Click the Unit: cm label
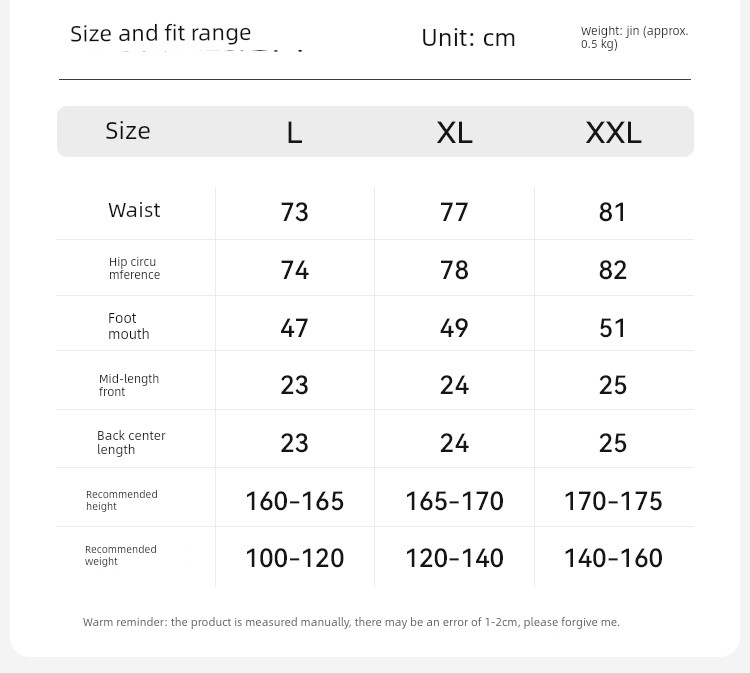The image size is (750, 673). pyautogui.click(x=468, y=38)
